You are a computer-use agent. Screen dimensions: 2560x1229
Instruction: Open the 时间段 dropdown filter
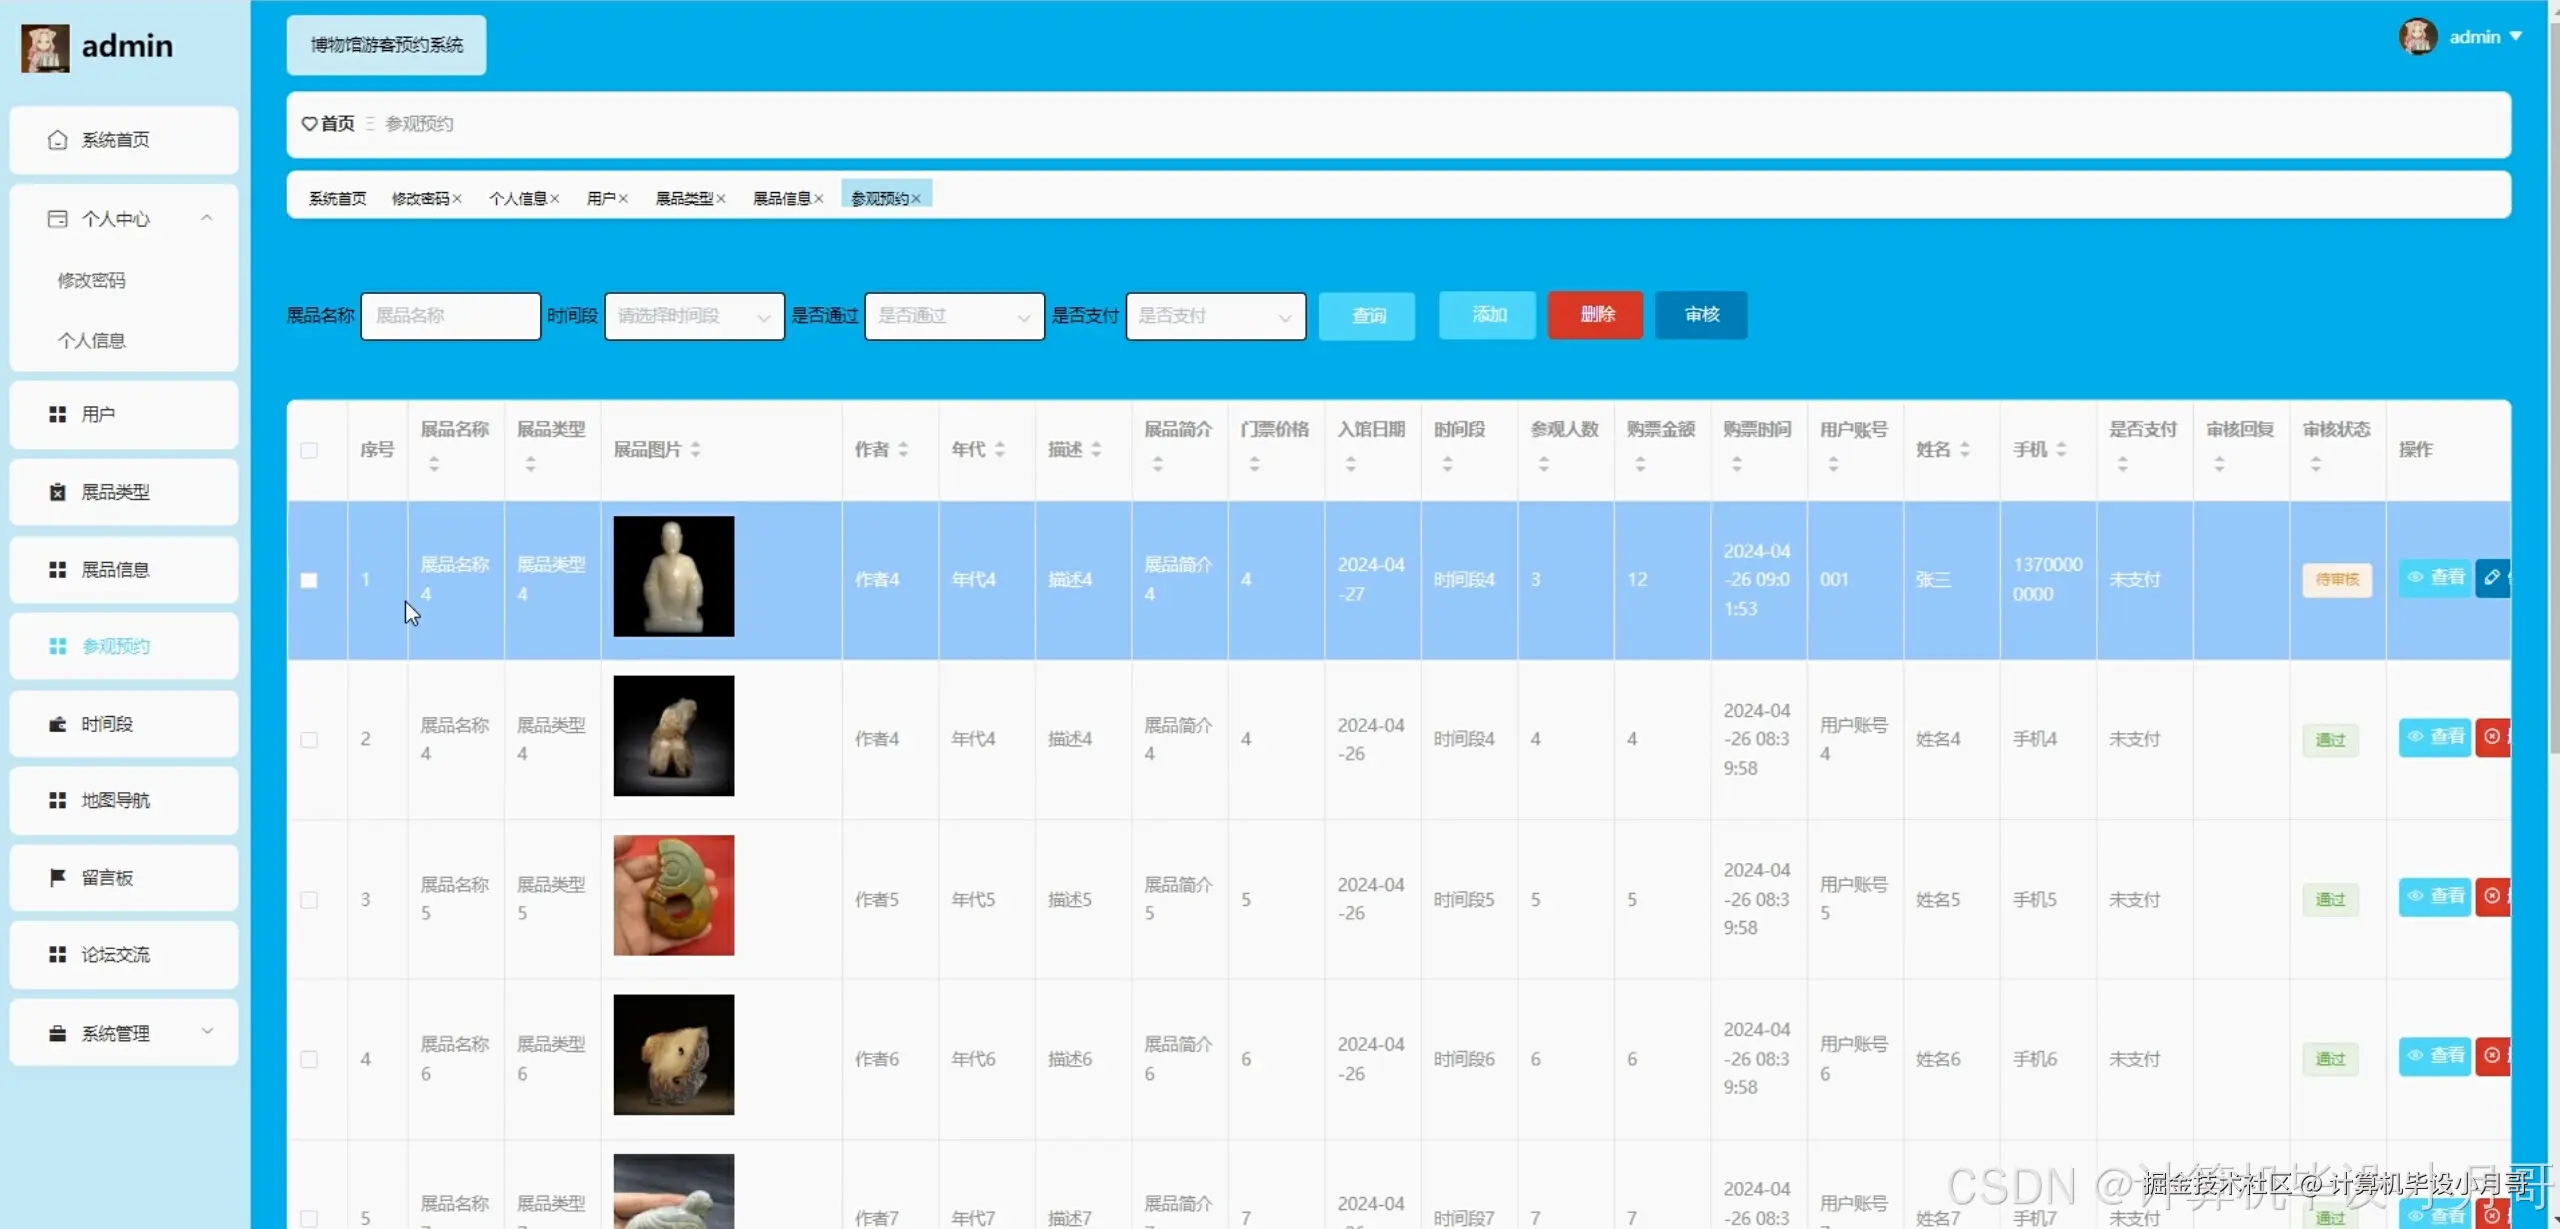(694, 316)
